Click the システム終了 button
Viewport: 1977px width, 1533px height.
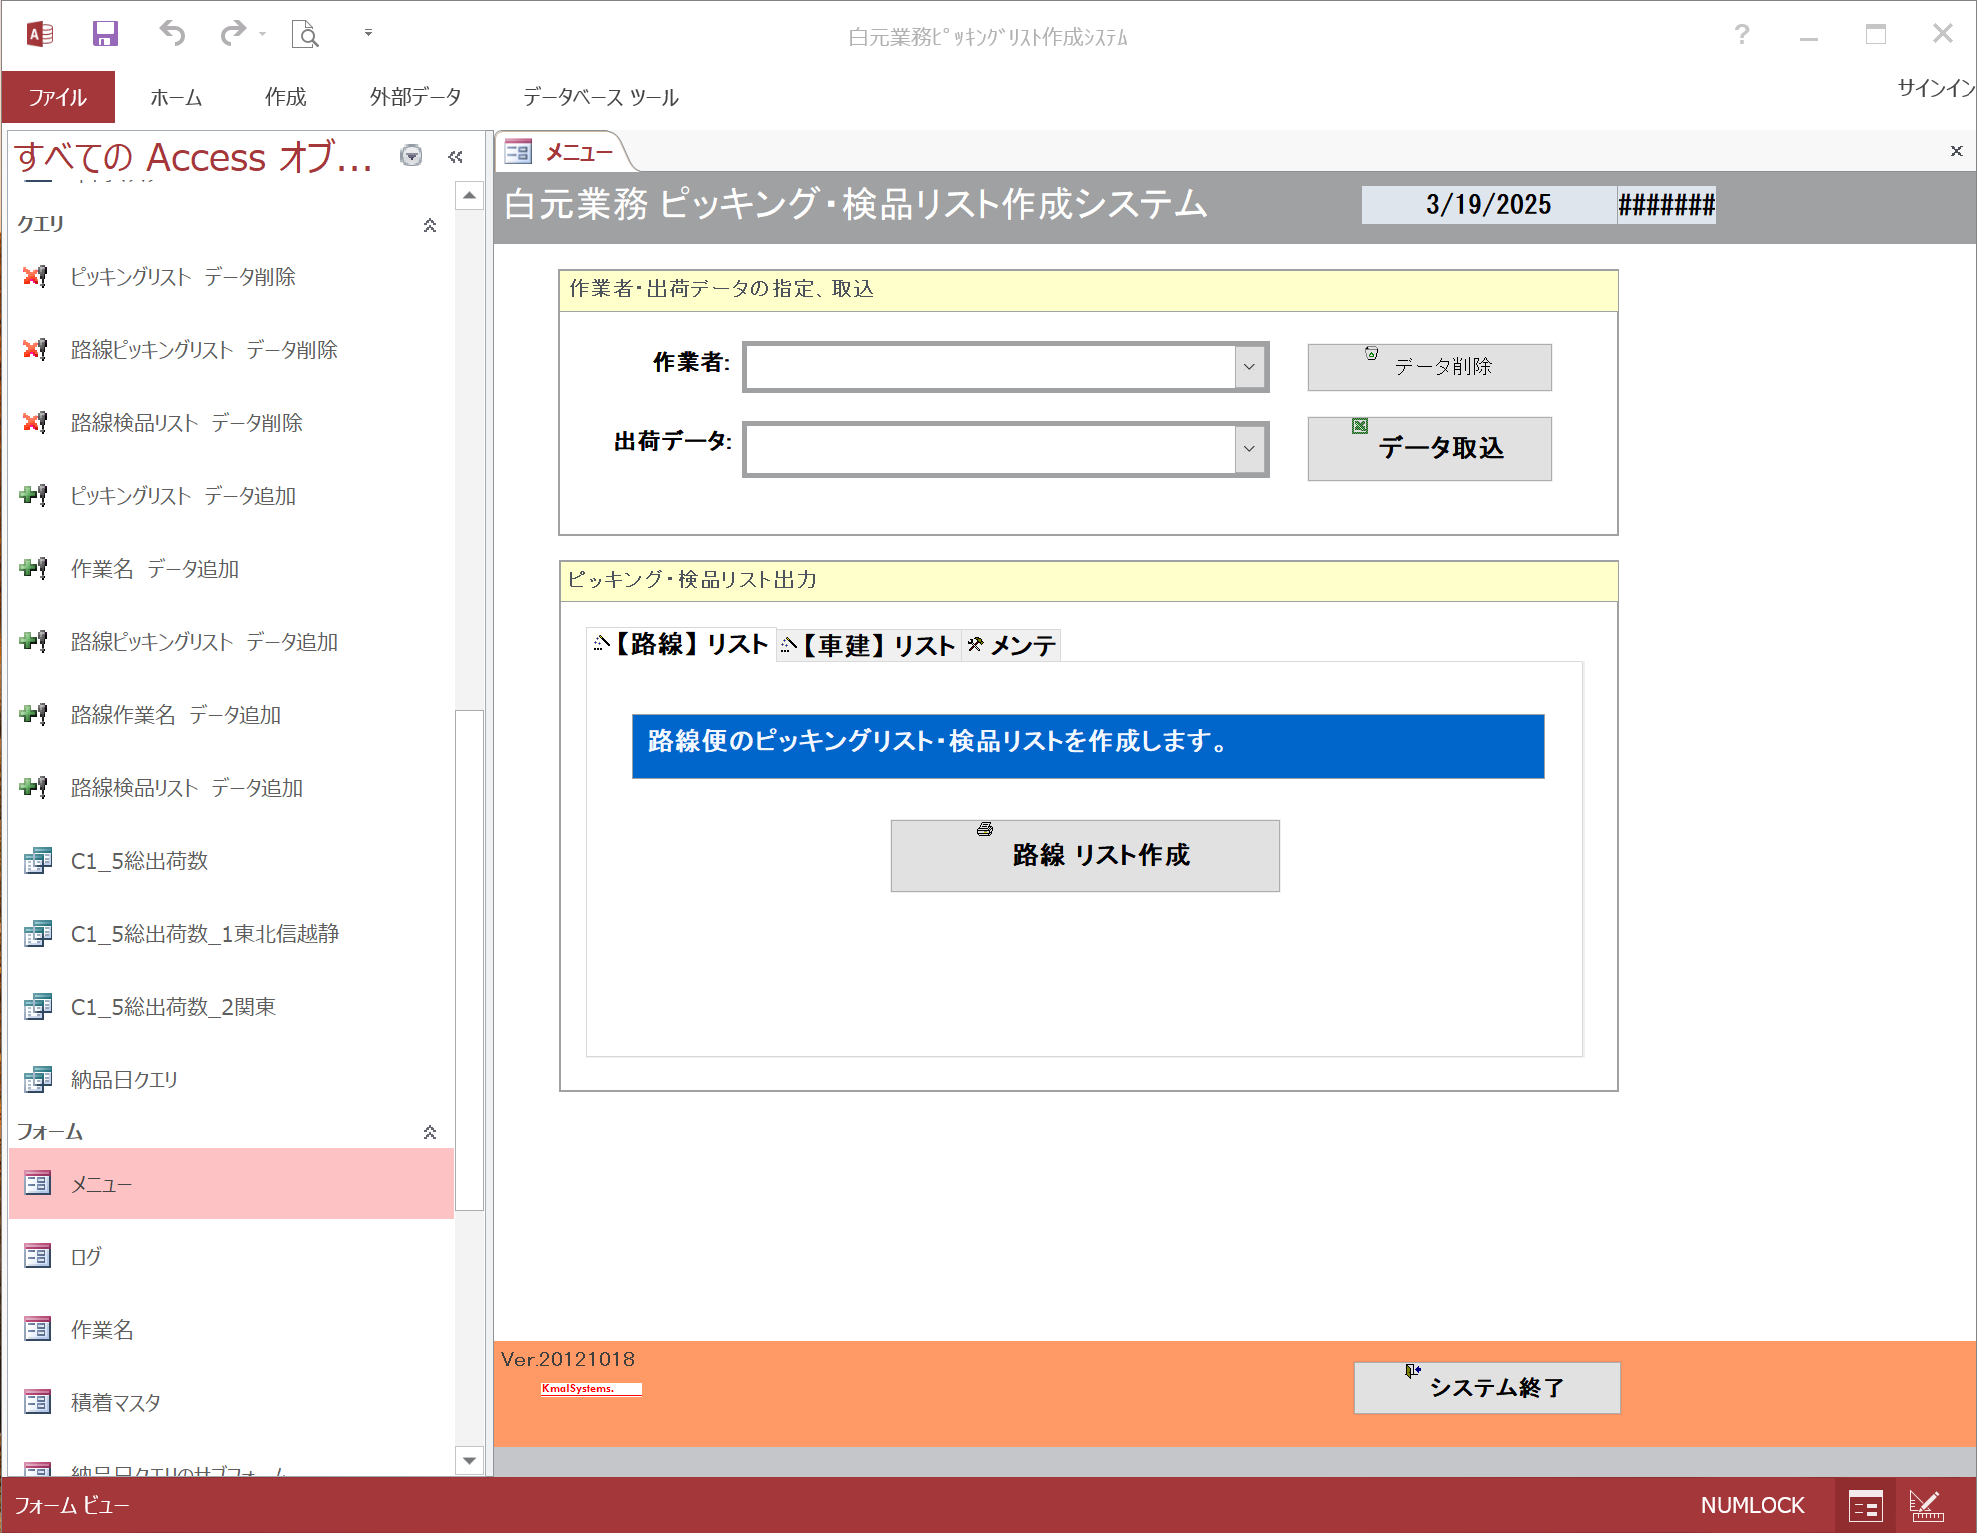point(1486,1387)
